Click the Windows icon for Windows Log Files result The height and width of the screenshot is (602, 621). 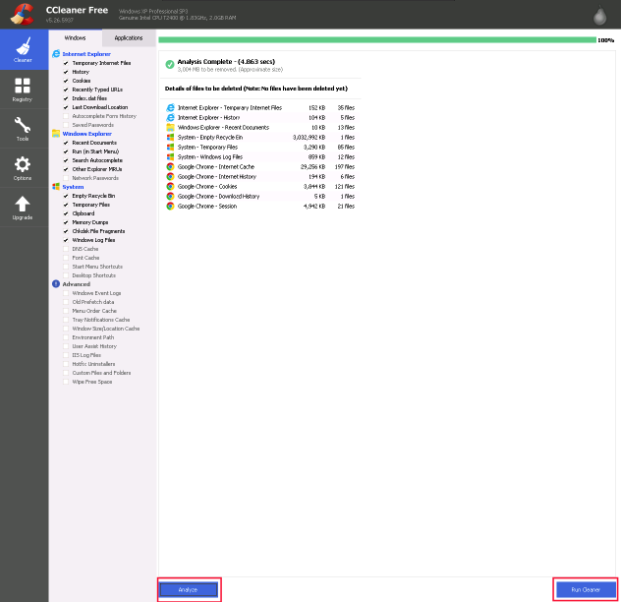coord(170,157)
